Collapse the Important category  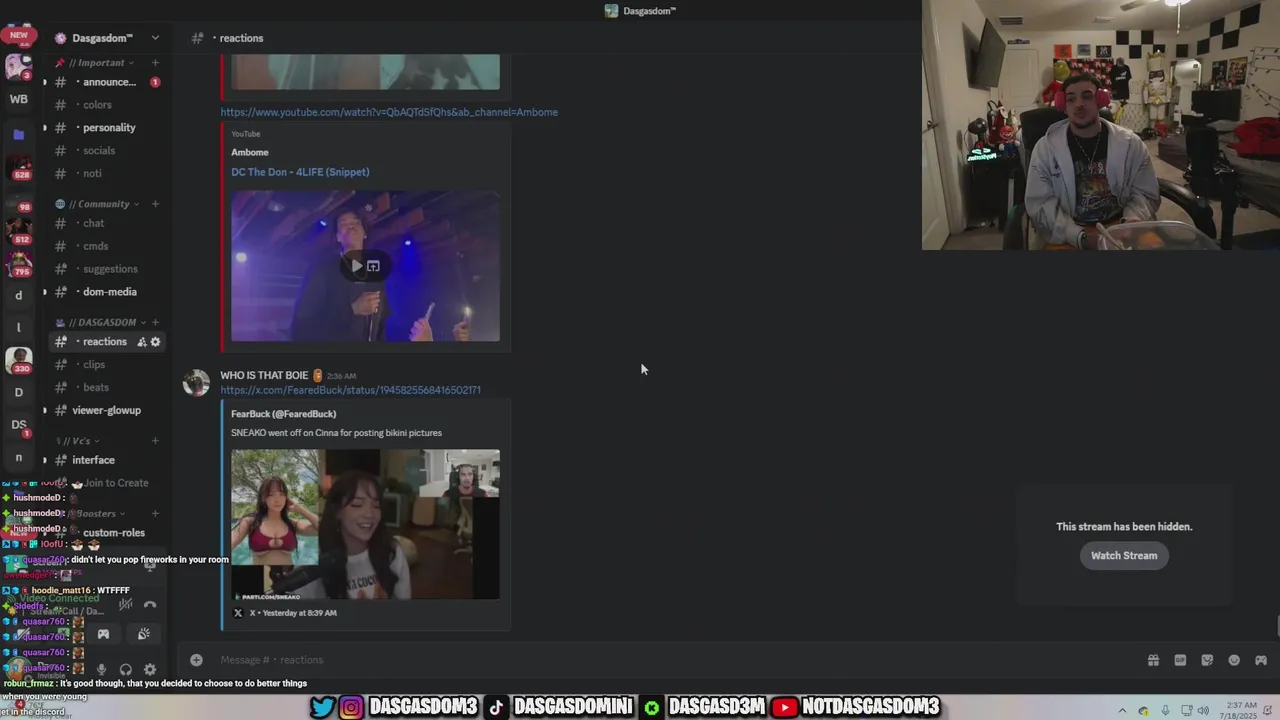(101, 63)
